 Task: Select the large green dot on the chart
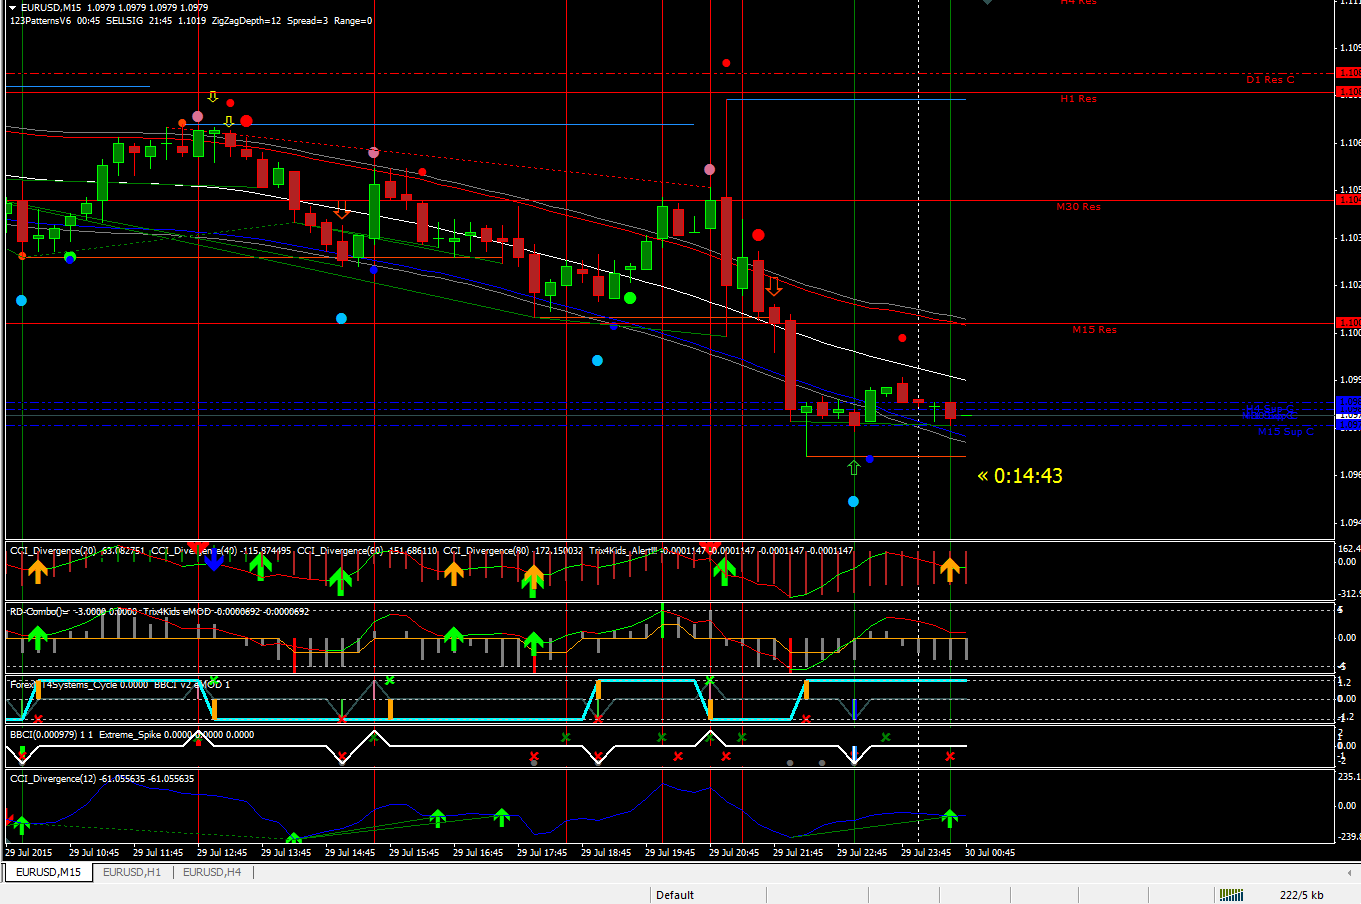(630, 298)
